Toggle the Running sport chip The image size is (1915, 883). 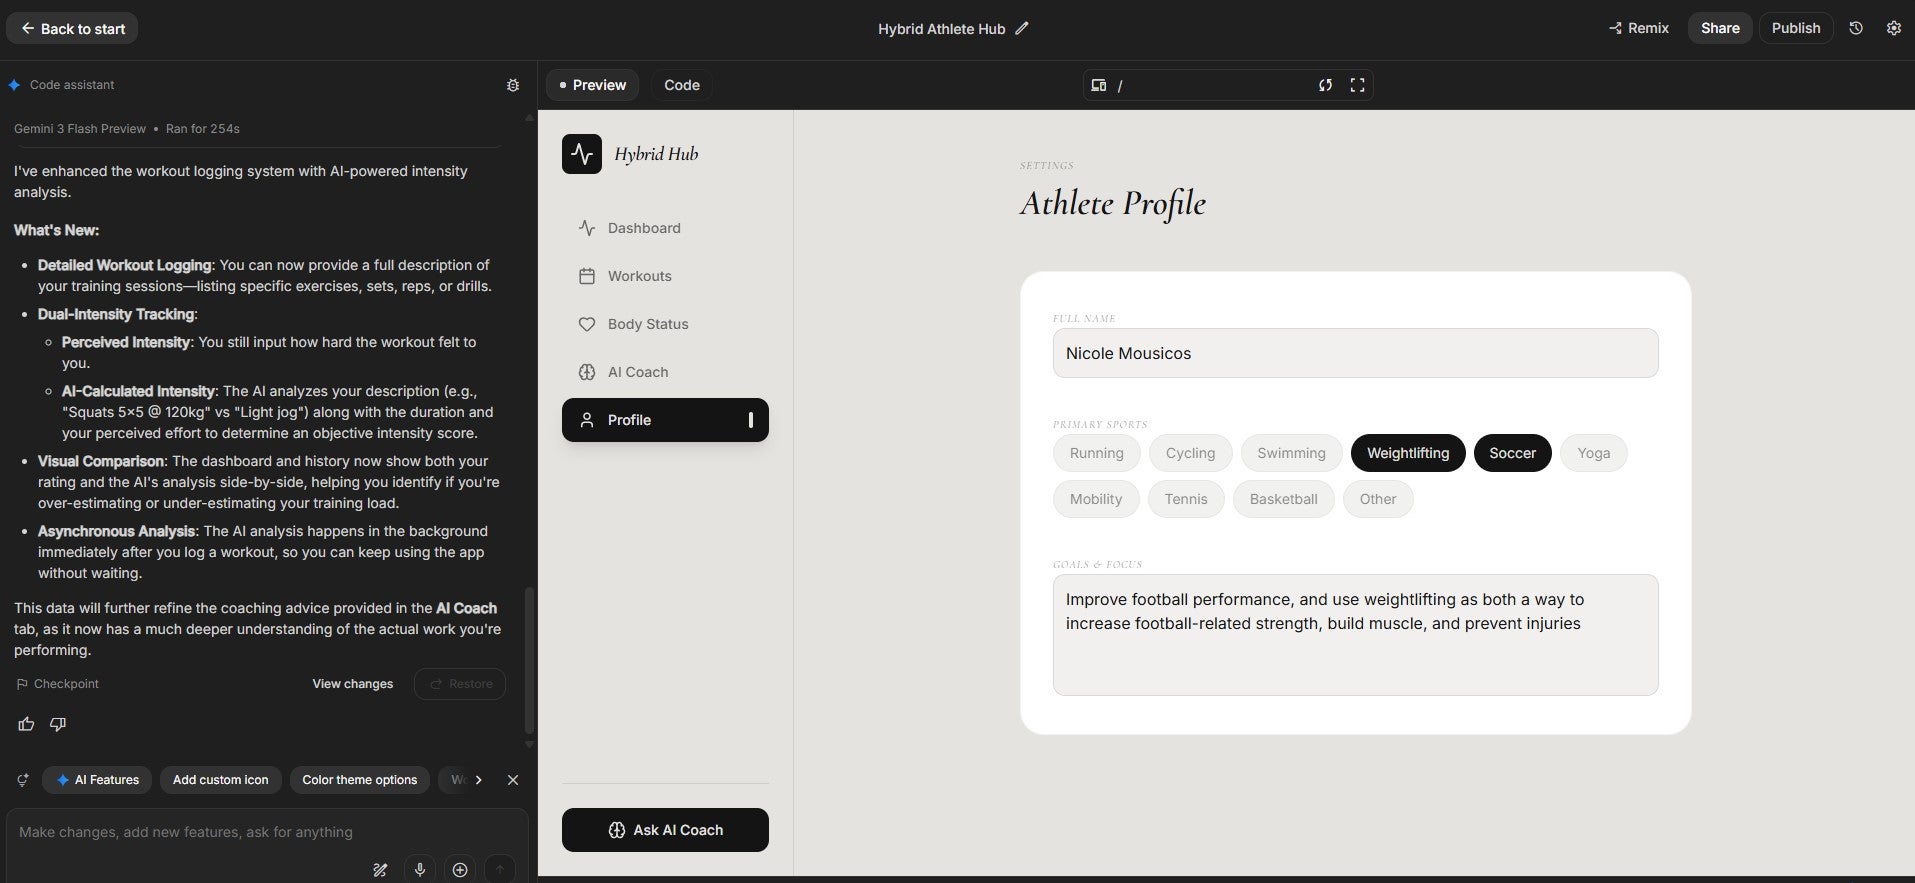coord(1096,453)
